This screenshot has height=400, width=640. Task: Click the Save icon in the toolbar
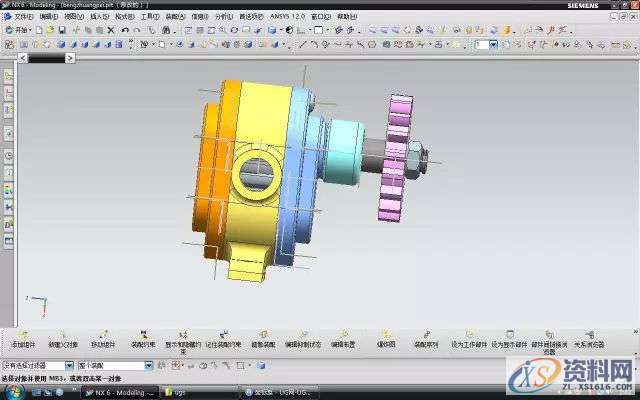coord(60,30)
